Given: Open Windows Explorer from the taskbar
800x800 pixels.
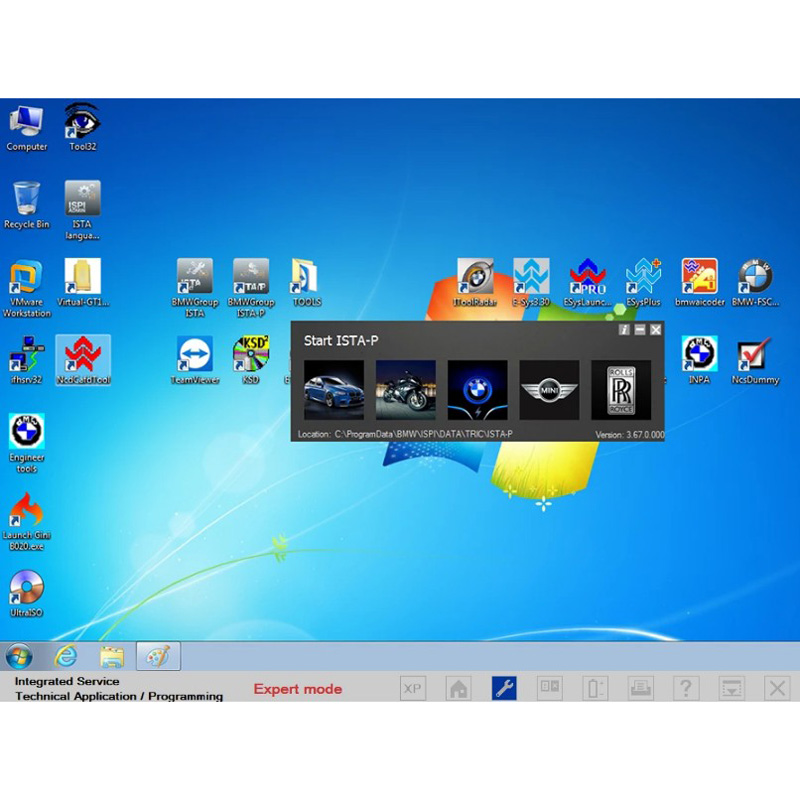Looking at the screenshot, I should pyautogui.click(x=112, y=657).
